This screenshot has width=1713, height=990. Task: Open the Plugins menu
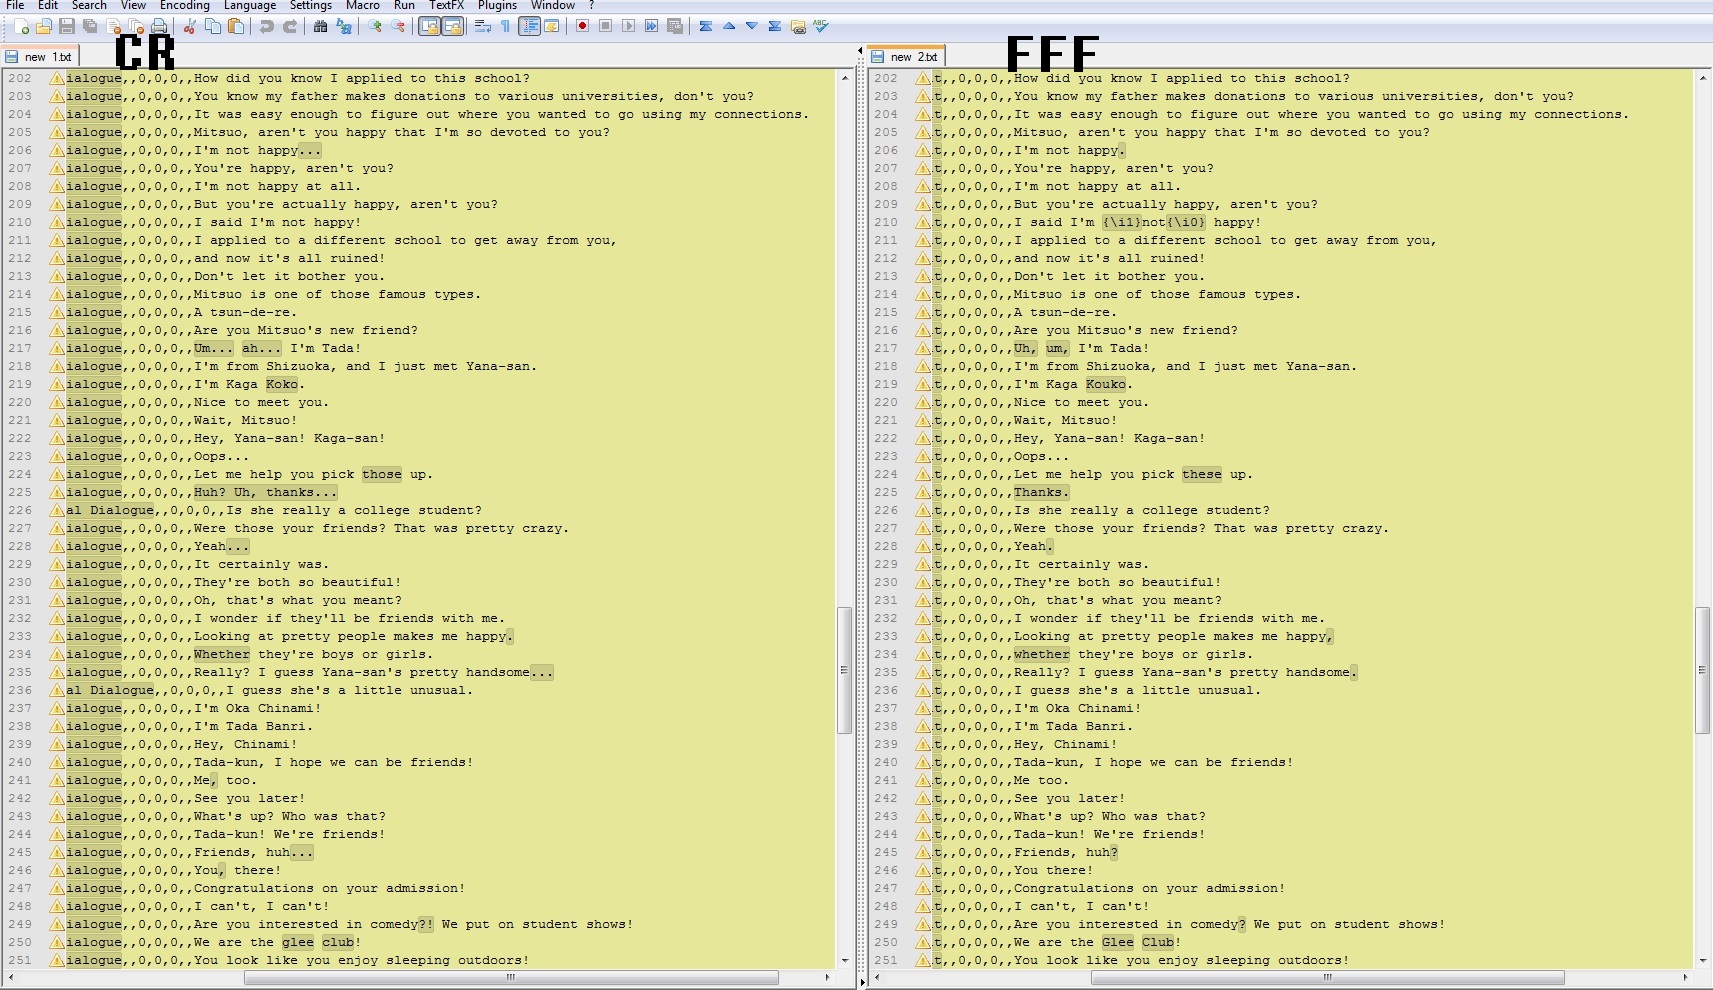click(x=497, y=5)
